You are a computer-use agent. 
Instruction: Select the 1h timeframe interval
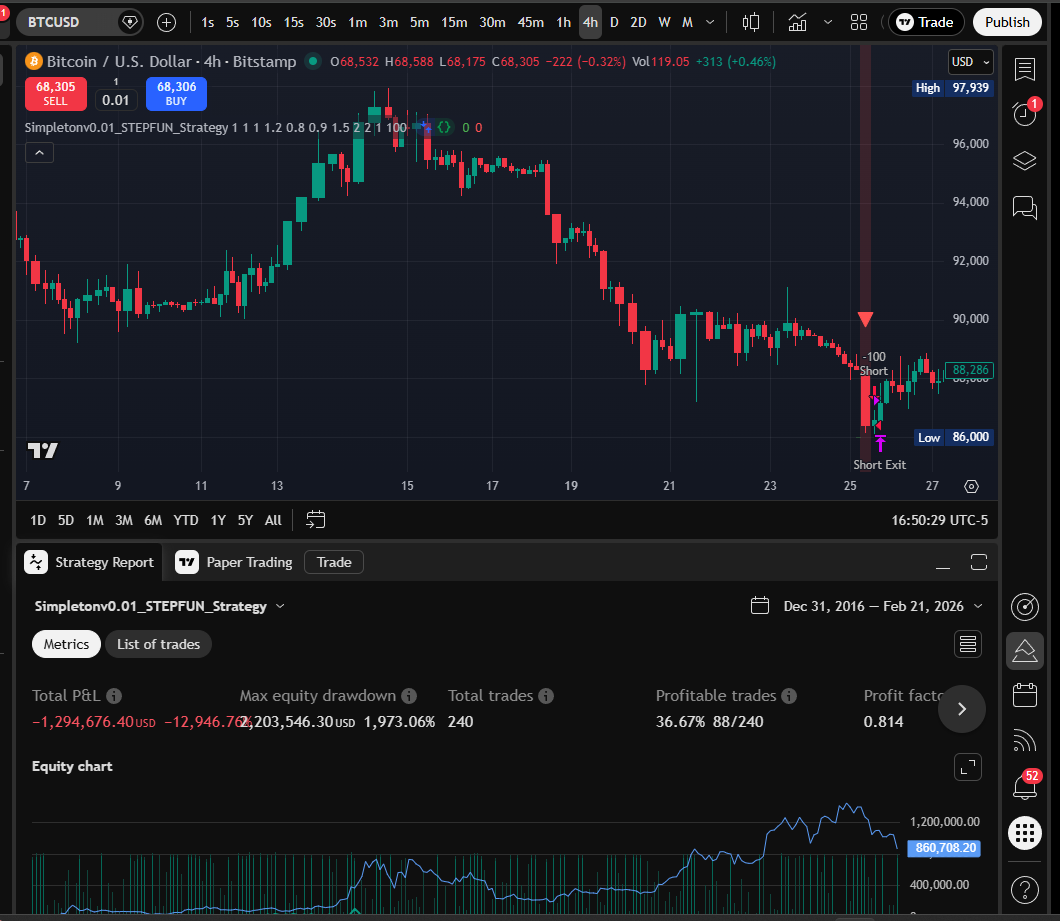click(562, 21)
